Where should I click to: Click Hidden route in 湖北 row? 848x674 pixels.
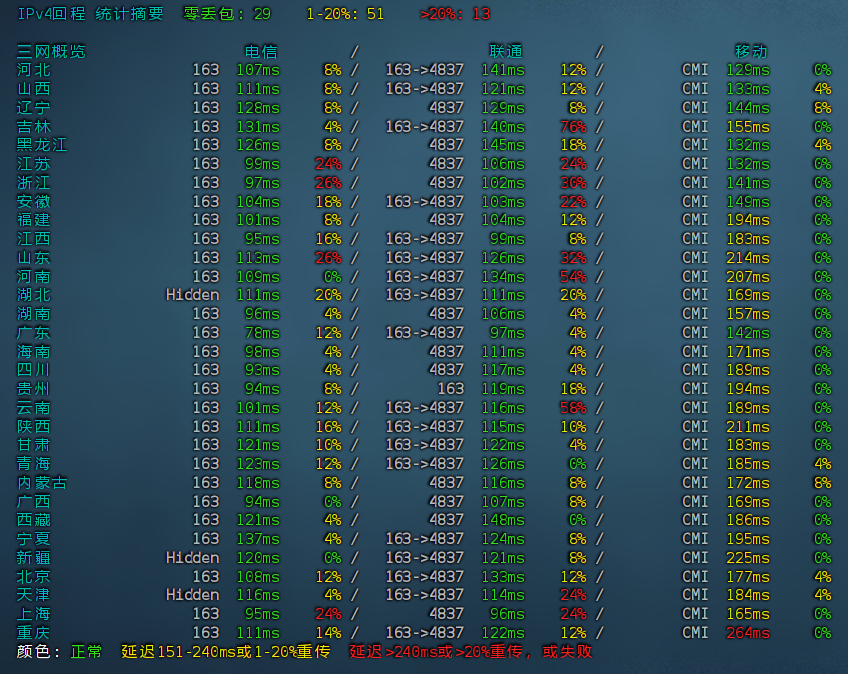point(193,295)
